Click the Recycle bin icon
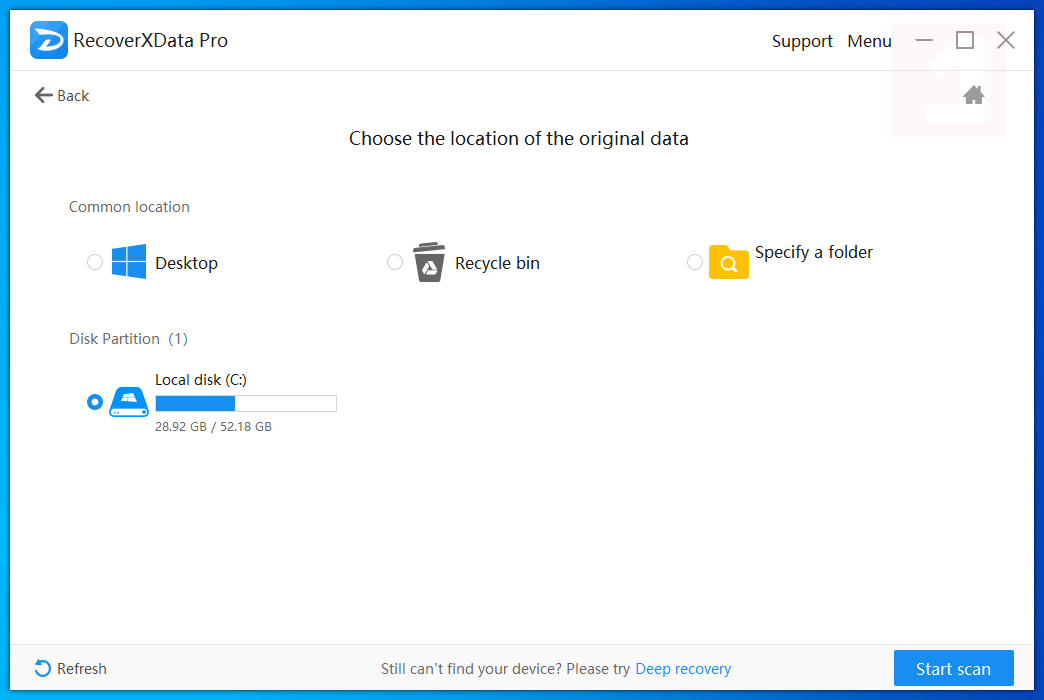Viewport: 1044px width, 700px height. click(x=429, y=262)
